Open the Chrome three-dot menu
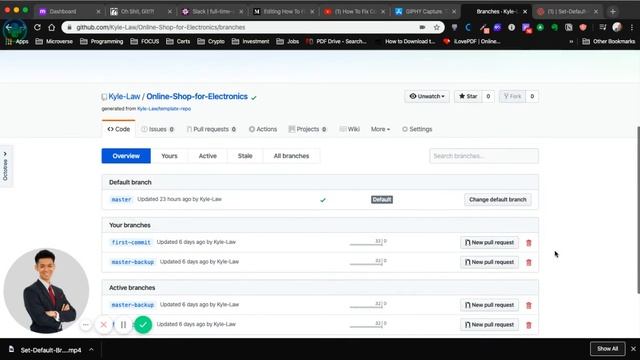 pos(632,27)
